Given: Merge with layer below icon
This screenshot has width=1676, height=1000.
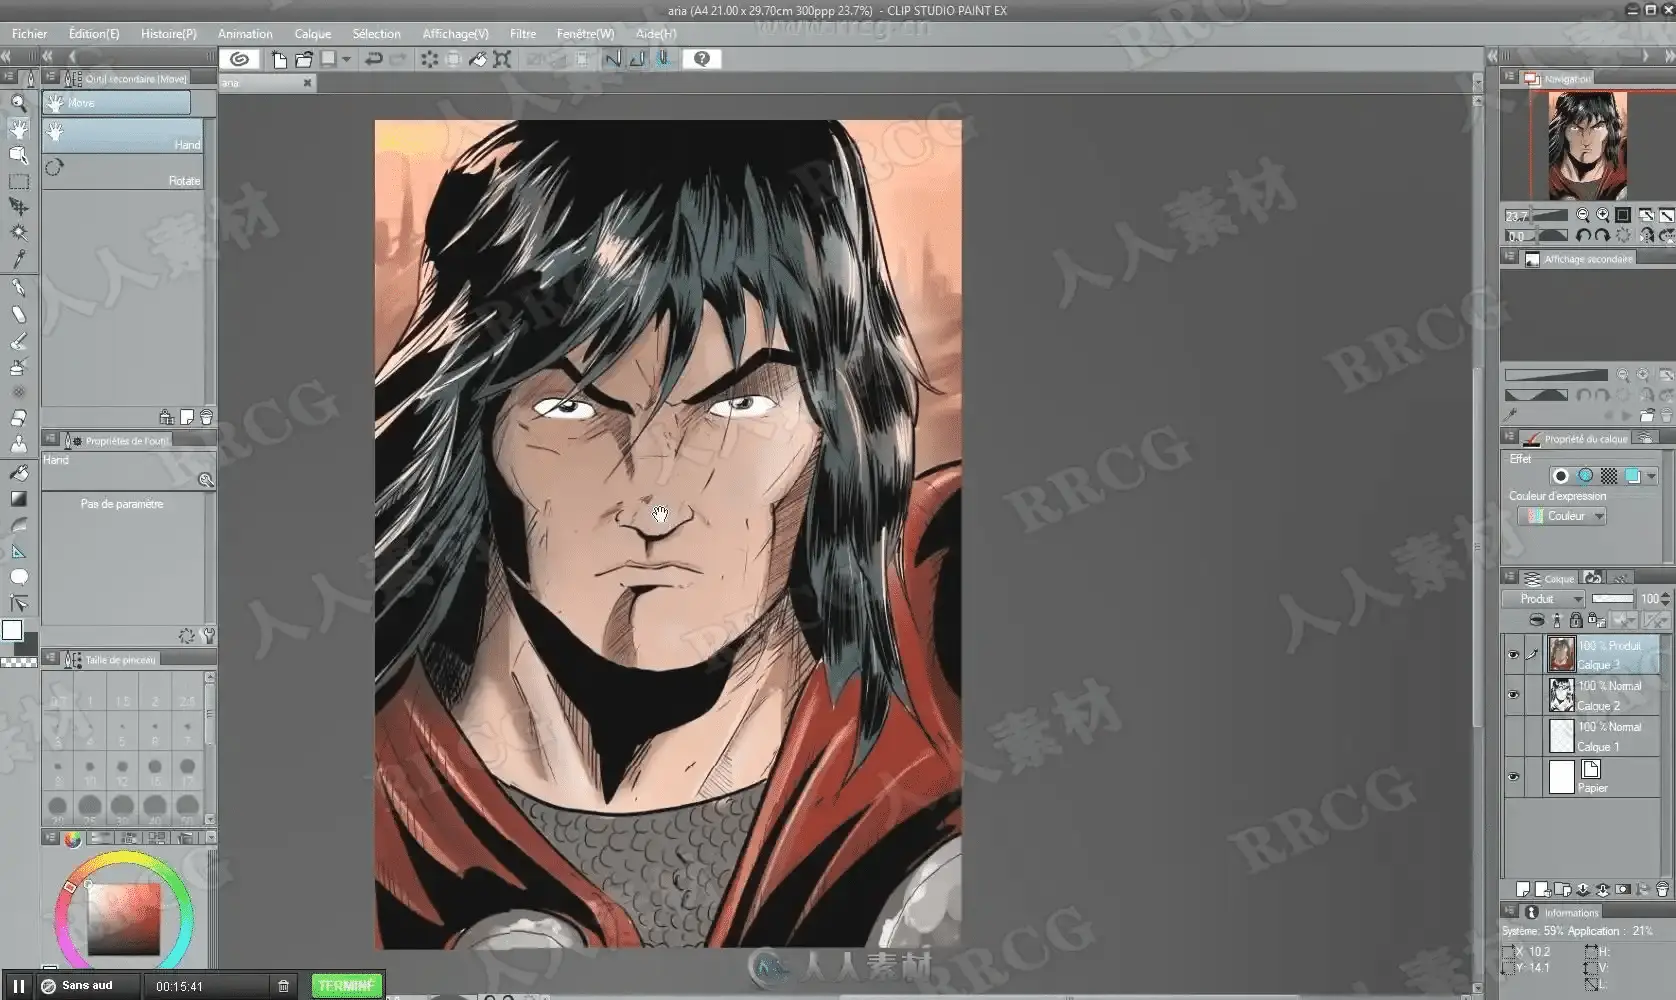Looking at the screenshot, I should [1603, 889].
